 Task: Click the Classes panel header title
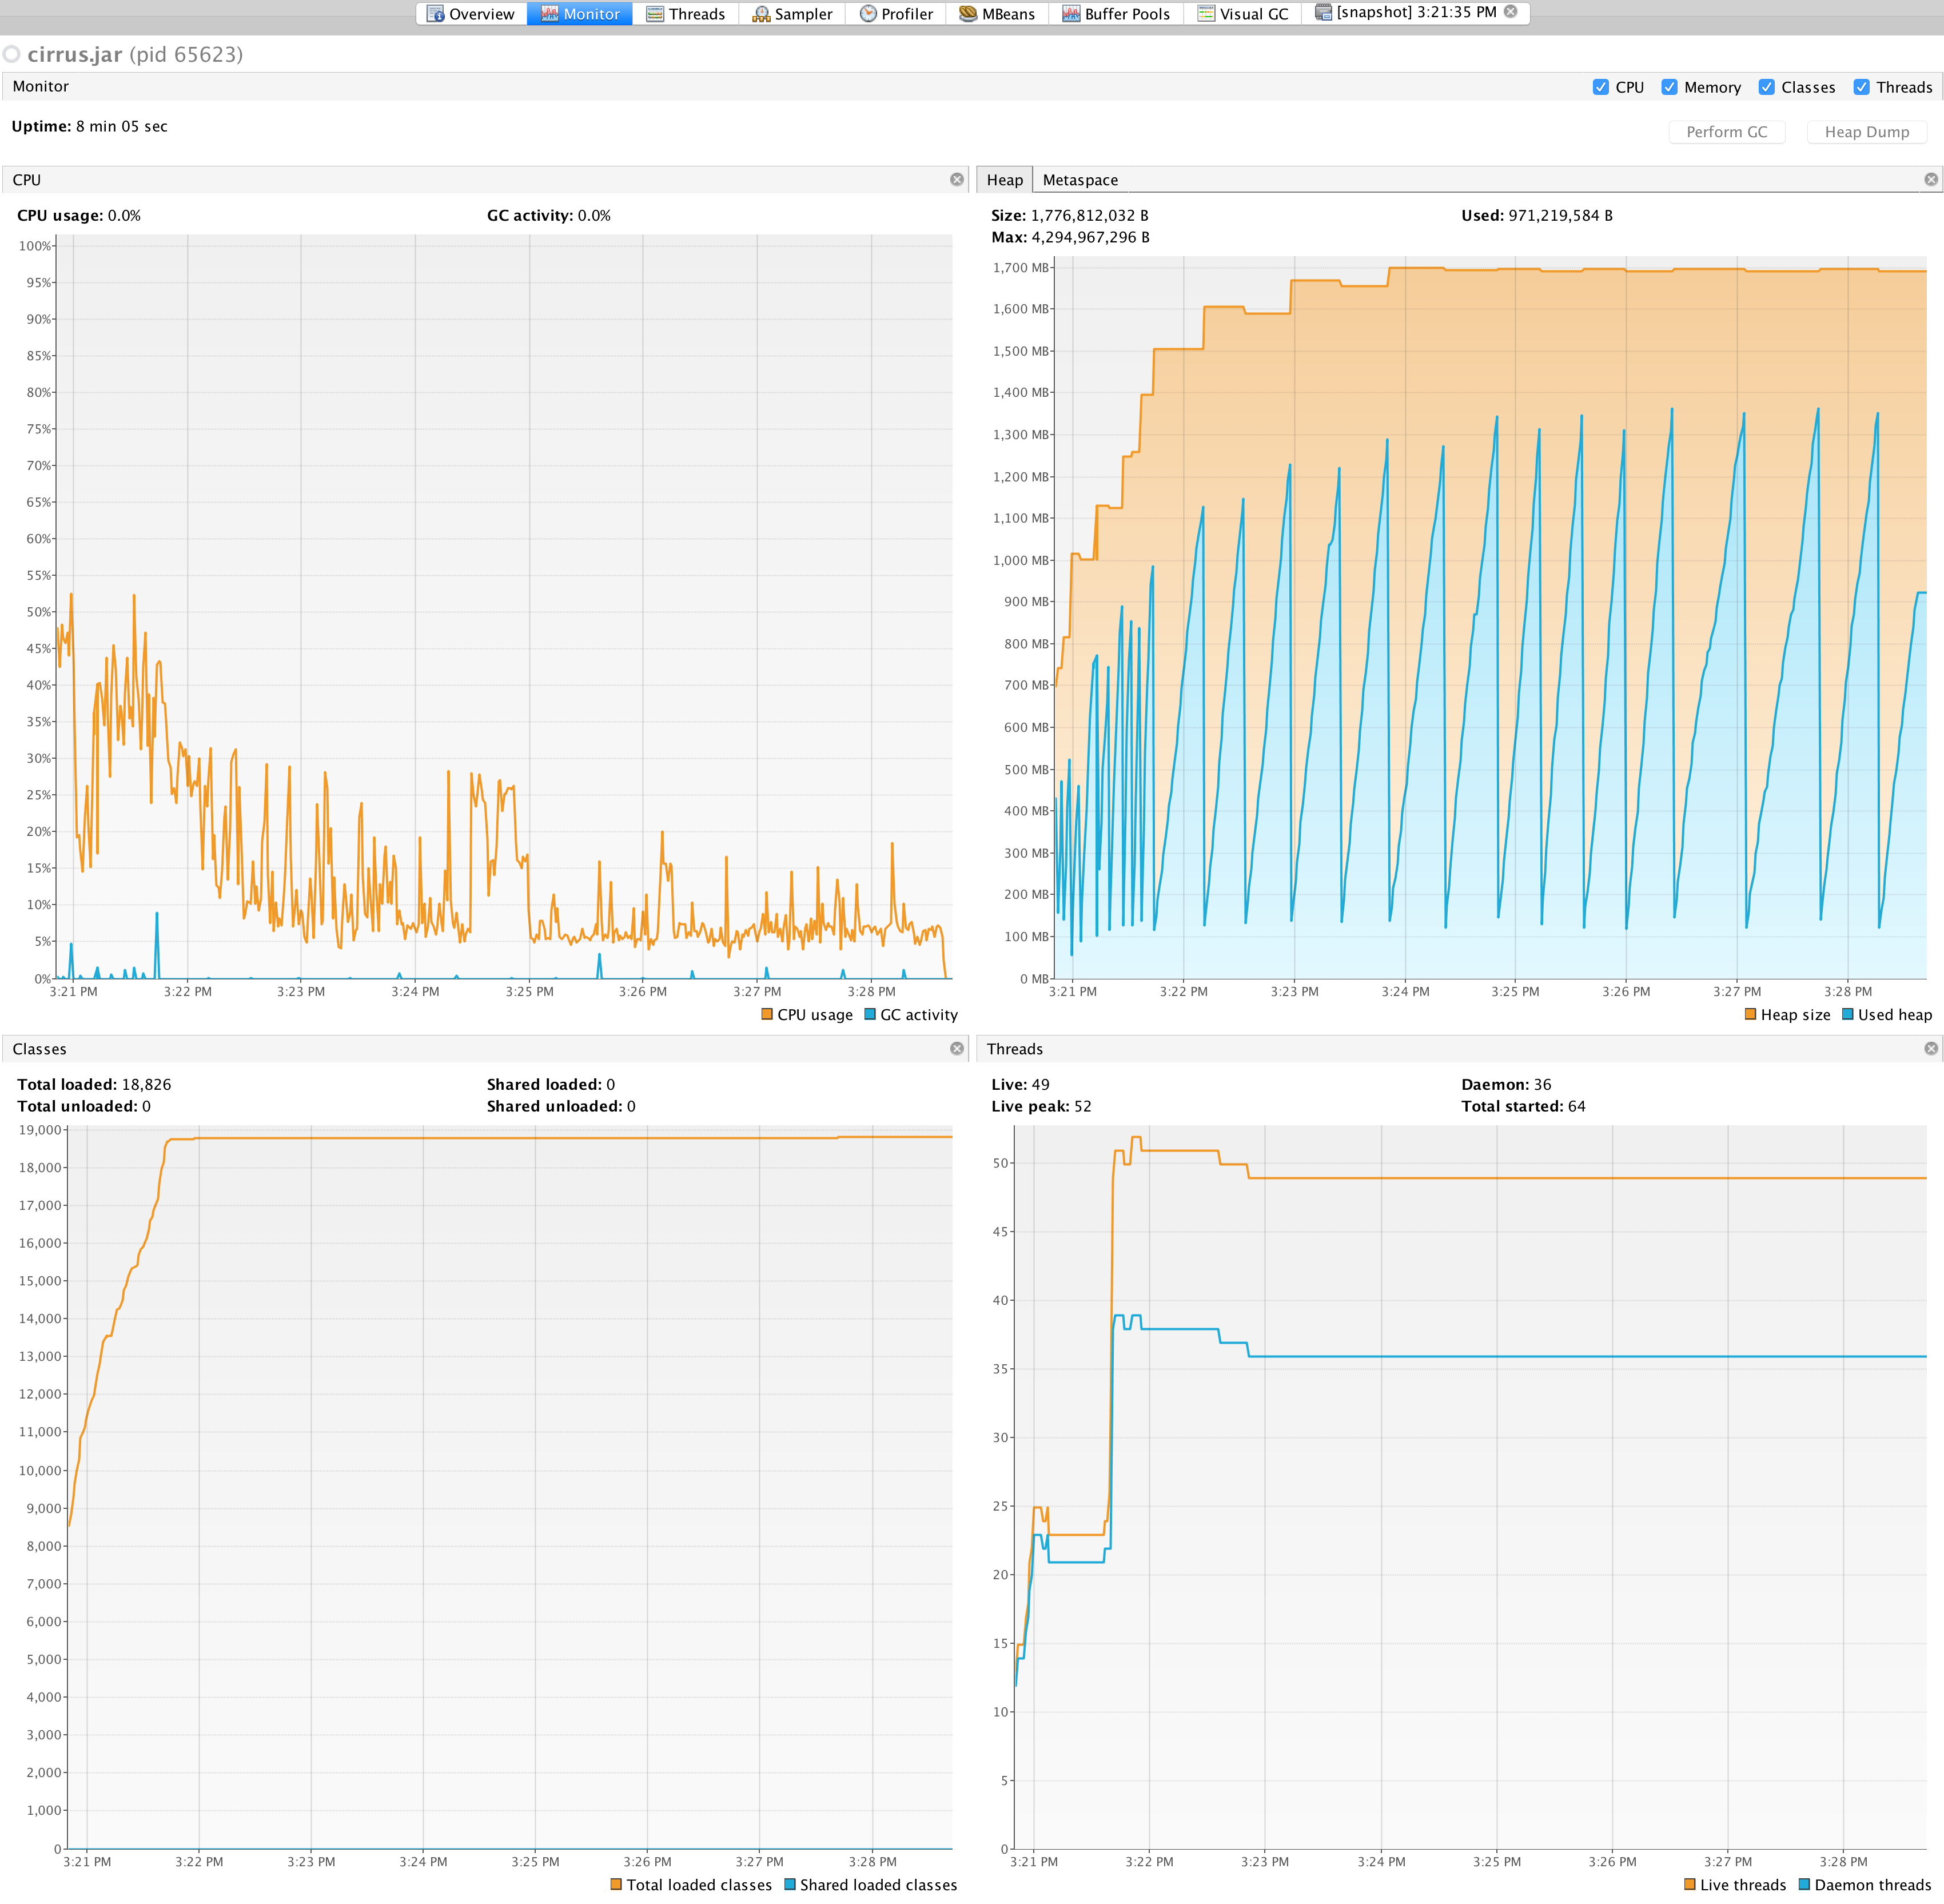39,1049
